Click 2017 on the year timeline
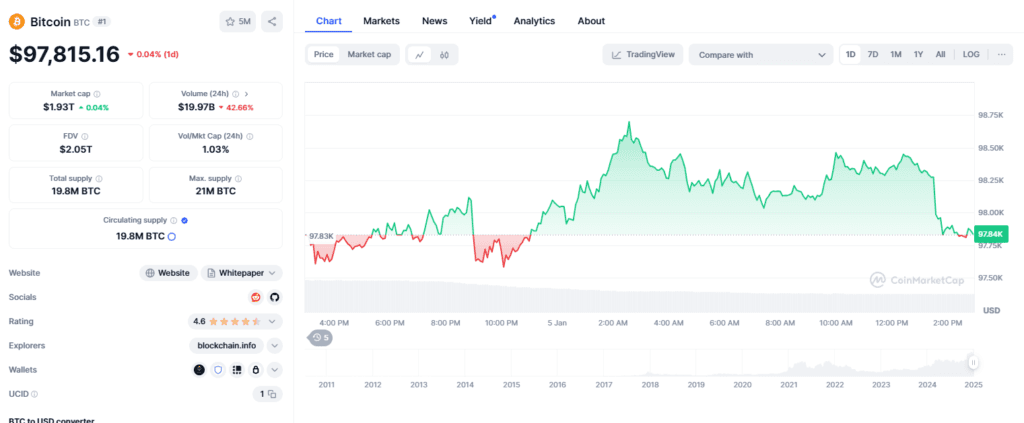The height and width of the screenshot is (423, 1024). pyautogui.click(x=603, y=384)
